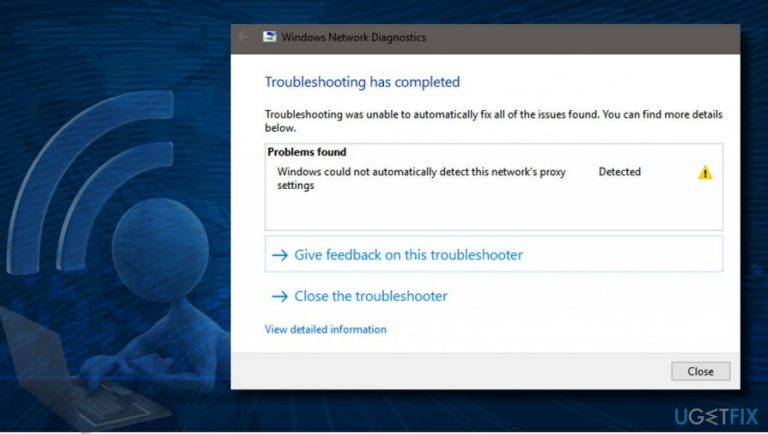Select Give feedback on this troubleshooter
768x434 pixels.
[494, 254]
